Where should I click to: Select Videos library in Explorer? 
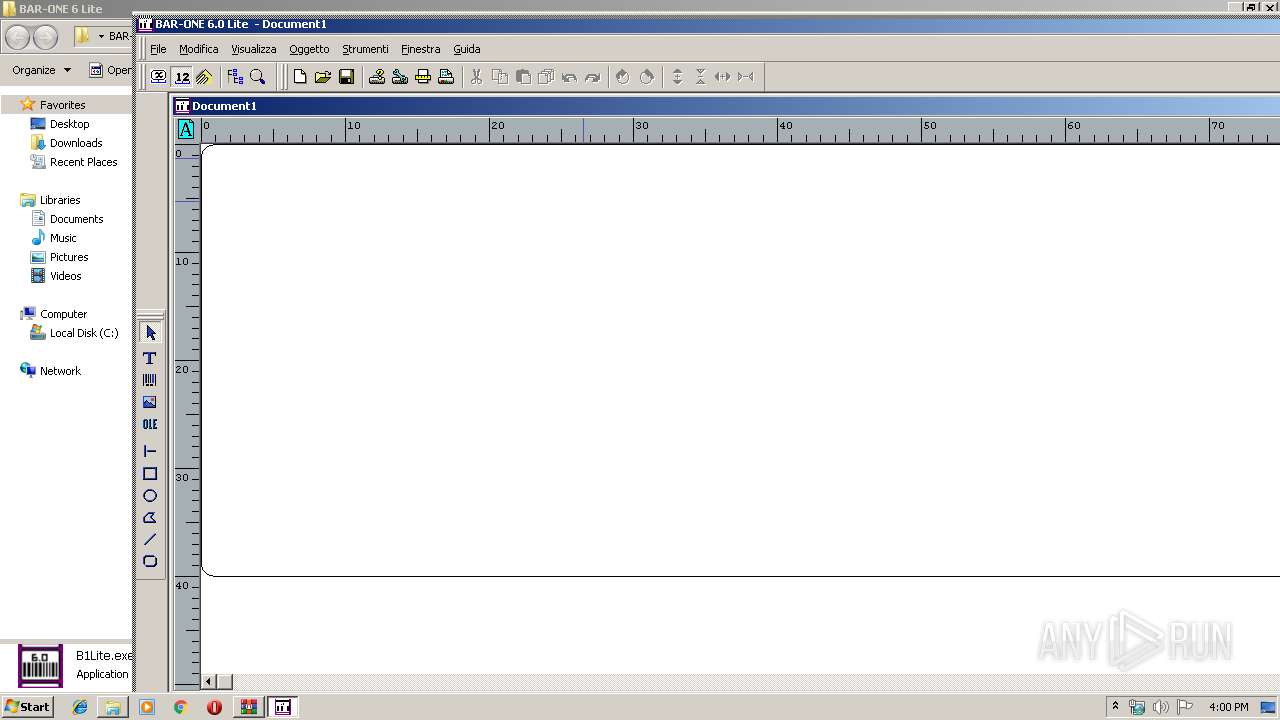click(65, 276)
